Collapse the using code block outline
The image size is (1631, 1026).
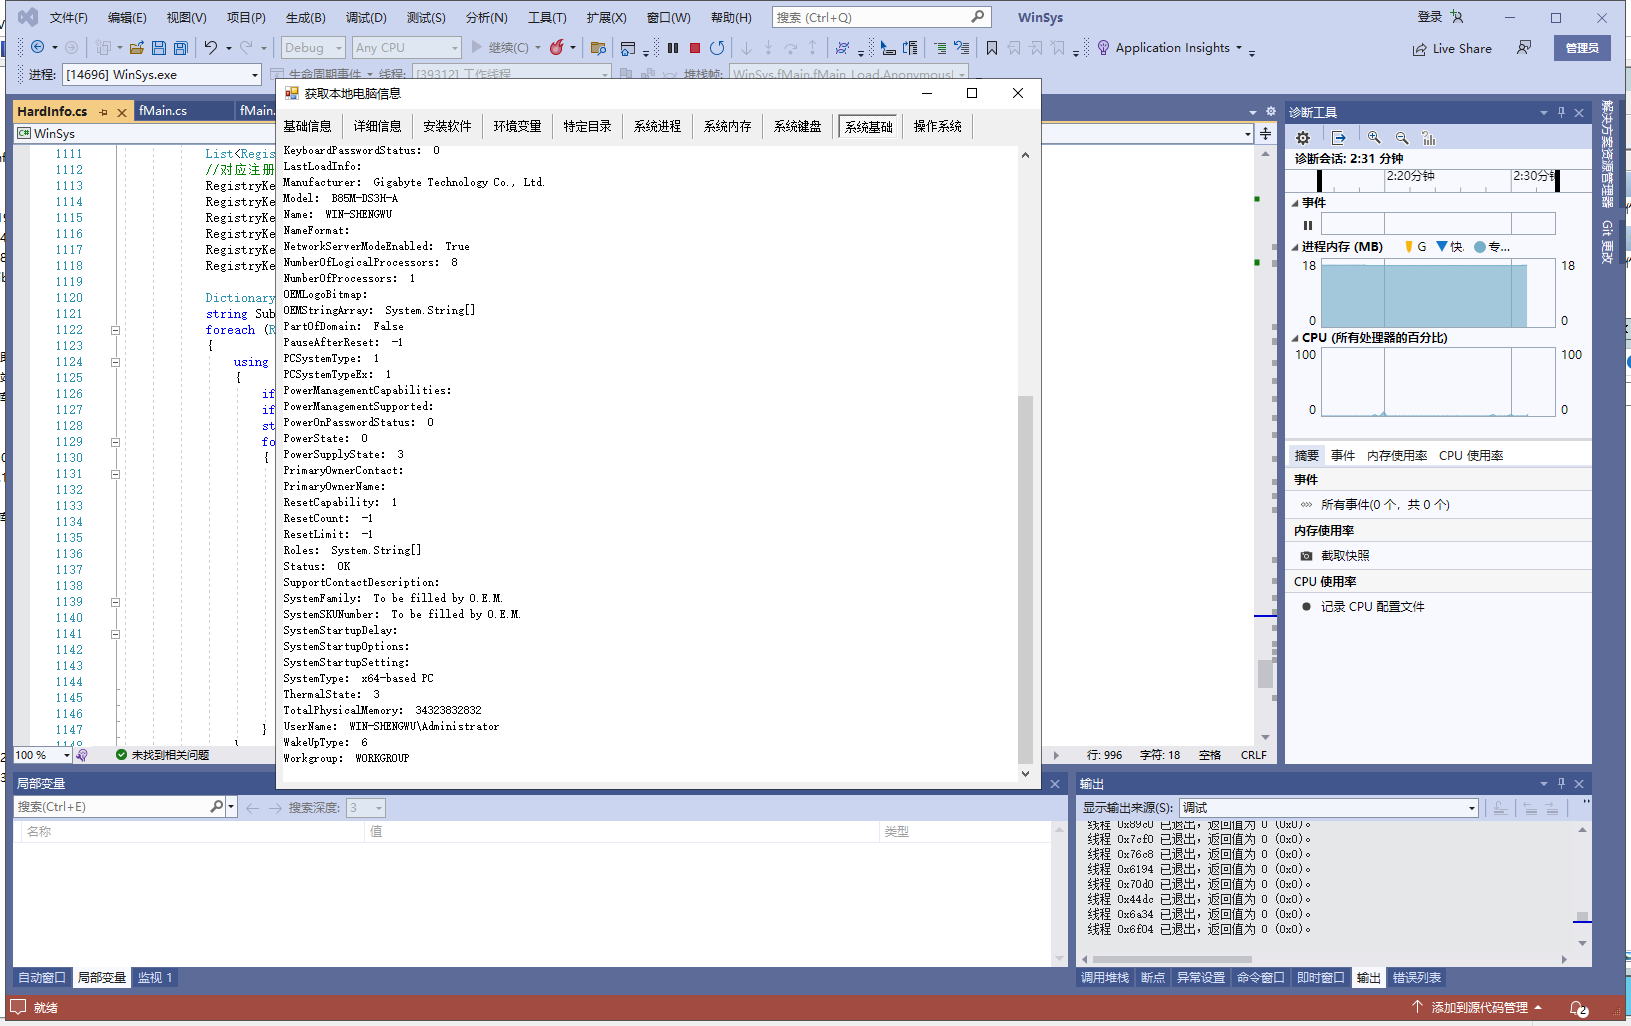[115, 362]
